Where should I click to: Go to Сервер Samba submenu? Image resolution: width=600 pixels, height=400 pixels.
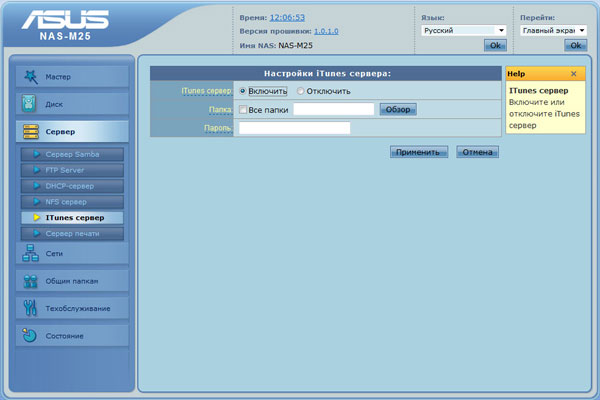[72, 154]
